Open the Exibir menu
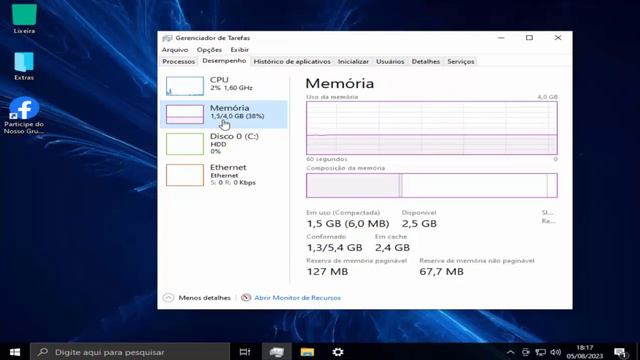The height and width of the screenshot is (360, 640). point(240,50)
